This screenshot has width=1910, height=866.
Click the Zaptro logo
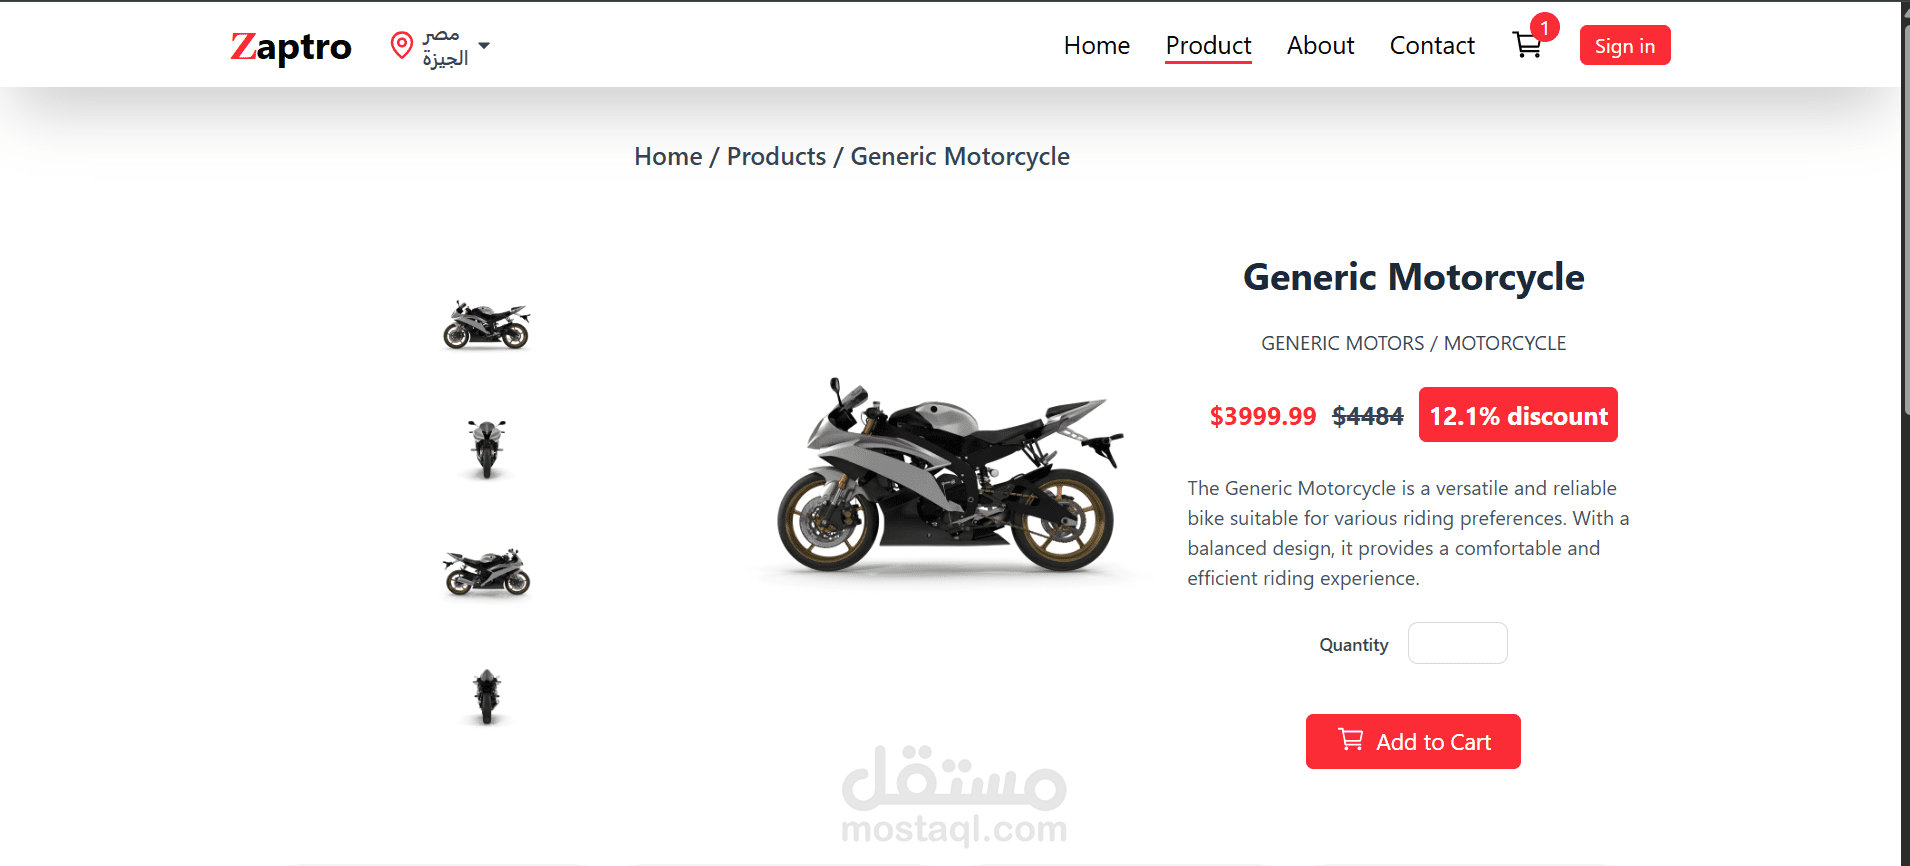291,46
